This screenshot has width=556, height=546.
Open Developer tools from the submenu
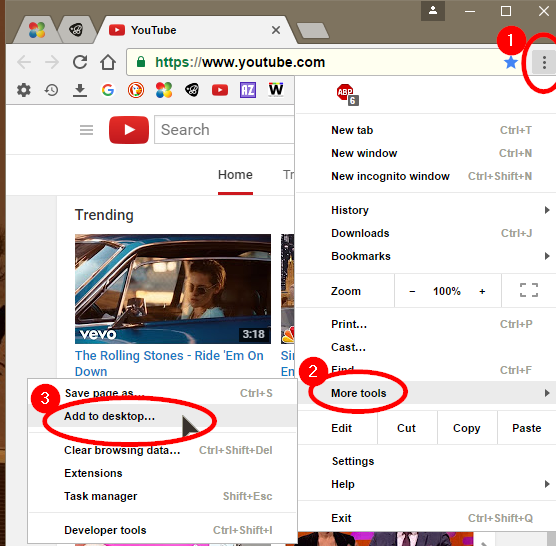click(162, 530)
